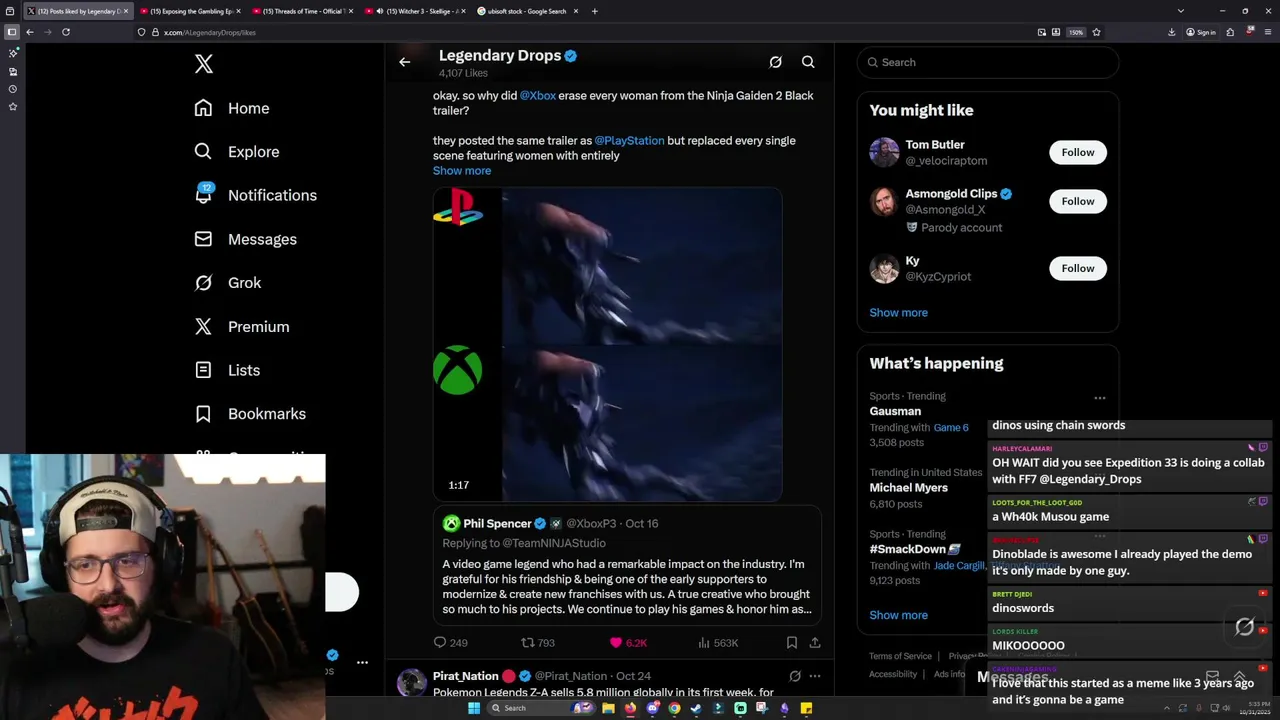Follow Asmongold Clips
This screenshot has height=720, width=1280.
1078,201
